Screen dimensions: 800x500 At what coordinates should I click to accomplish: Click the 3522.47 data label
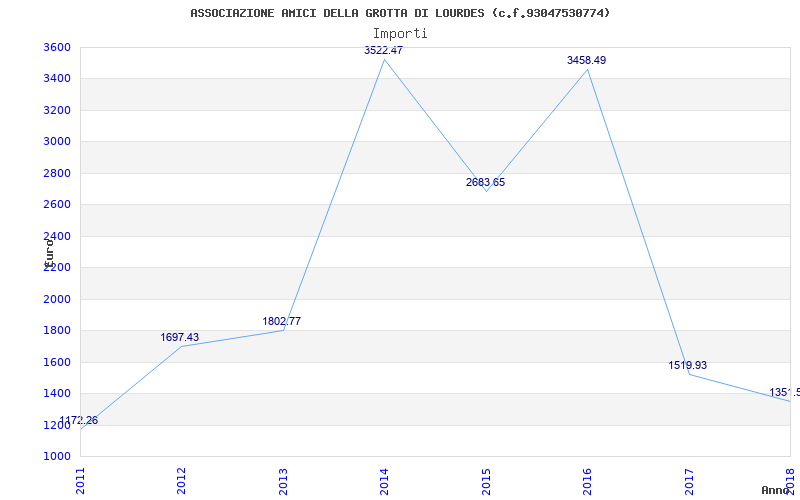383,50
